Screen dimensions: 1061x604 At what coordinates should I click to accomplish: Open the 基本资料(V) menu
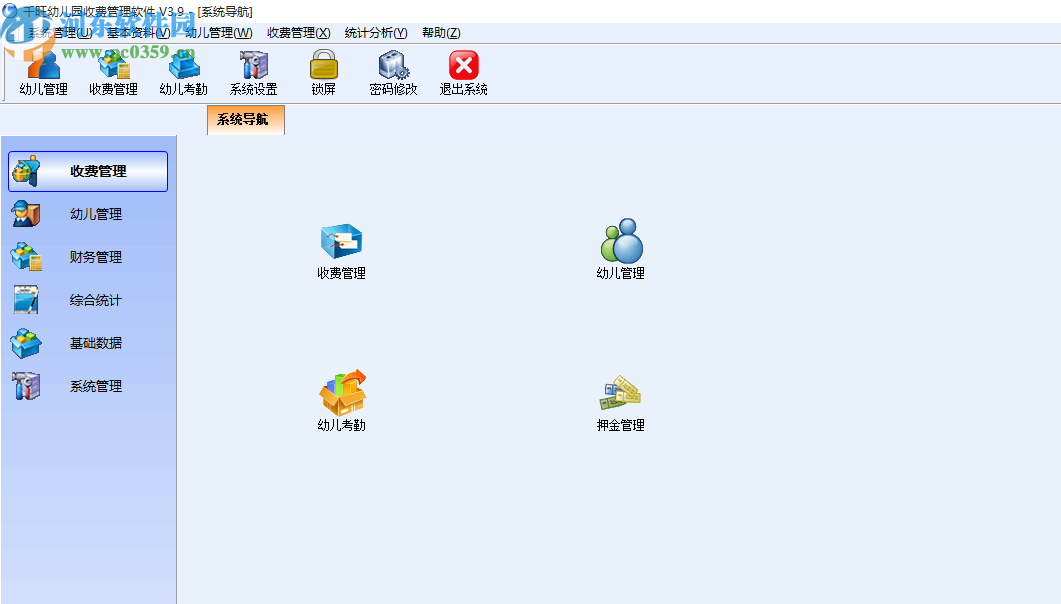click(138, 32)
